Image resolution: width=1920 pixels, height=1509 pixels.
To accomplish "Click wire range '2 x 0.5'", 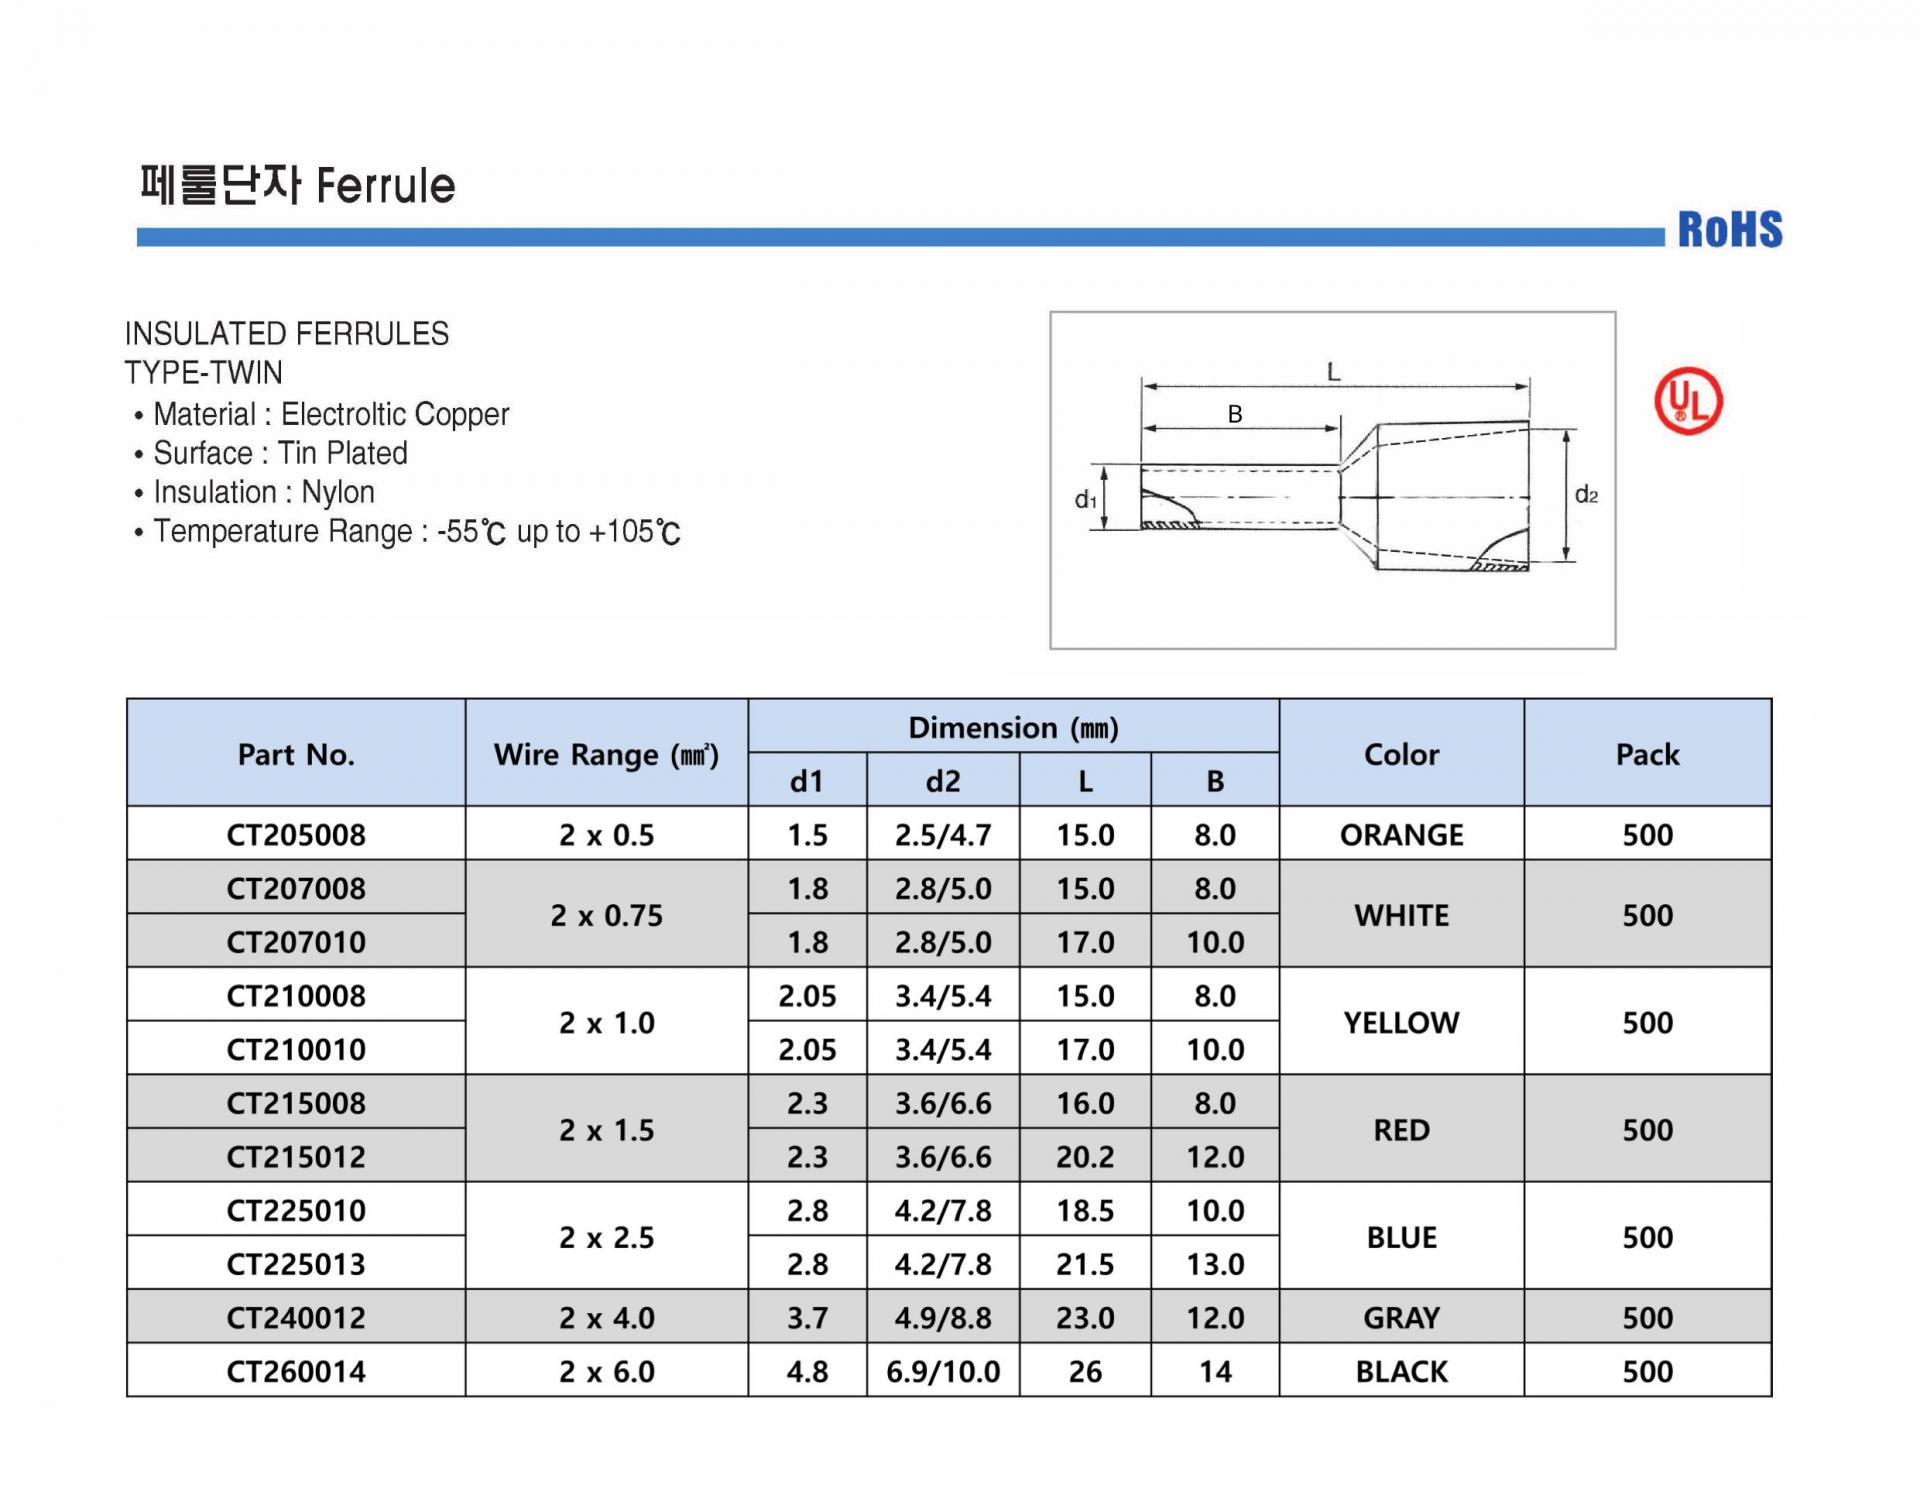I will click(x=607, y=834).
